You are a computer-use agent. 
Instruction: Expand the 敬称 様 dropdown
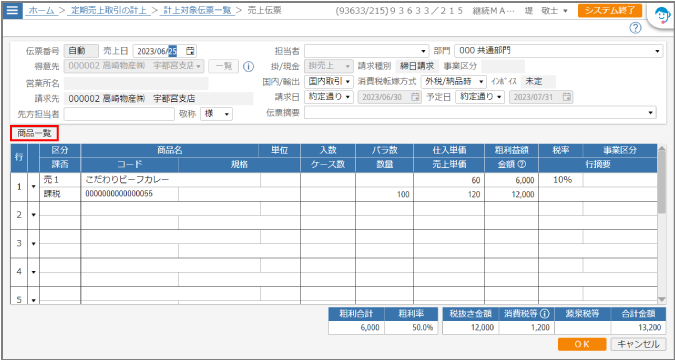coord(216,114)
